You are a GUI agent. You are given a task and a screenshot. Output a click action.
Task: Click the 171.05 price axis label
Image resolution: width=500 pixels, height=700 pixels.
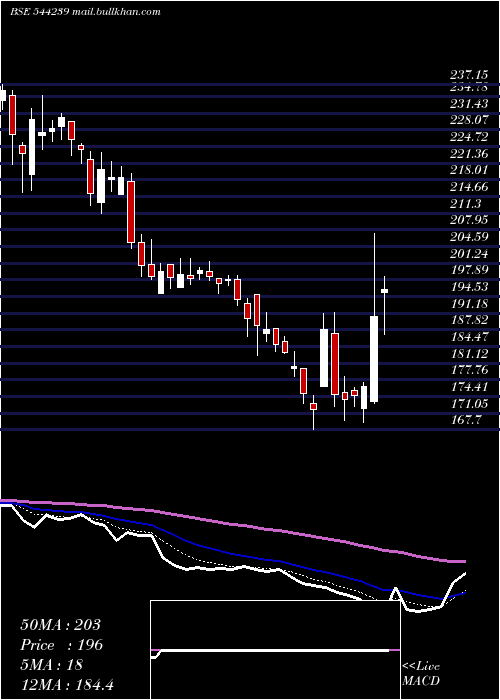[x=469, y=404]
